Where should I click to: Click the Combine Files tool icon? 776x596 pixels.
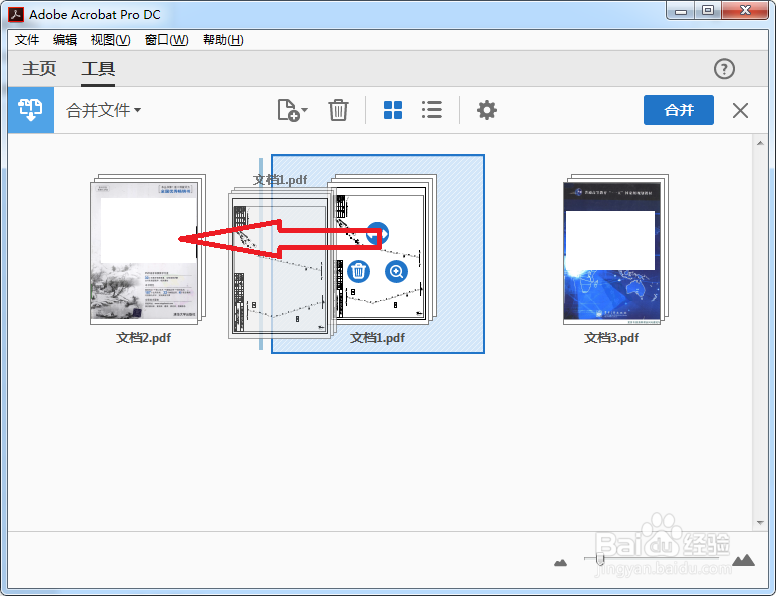pos(31,110)
